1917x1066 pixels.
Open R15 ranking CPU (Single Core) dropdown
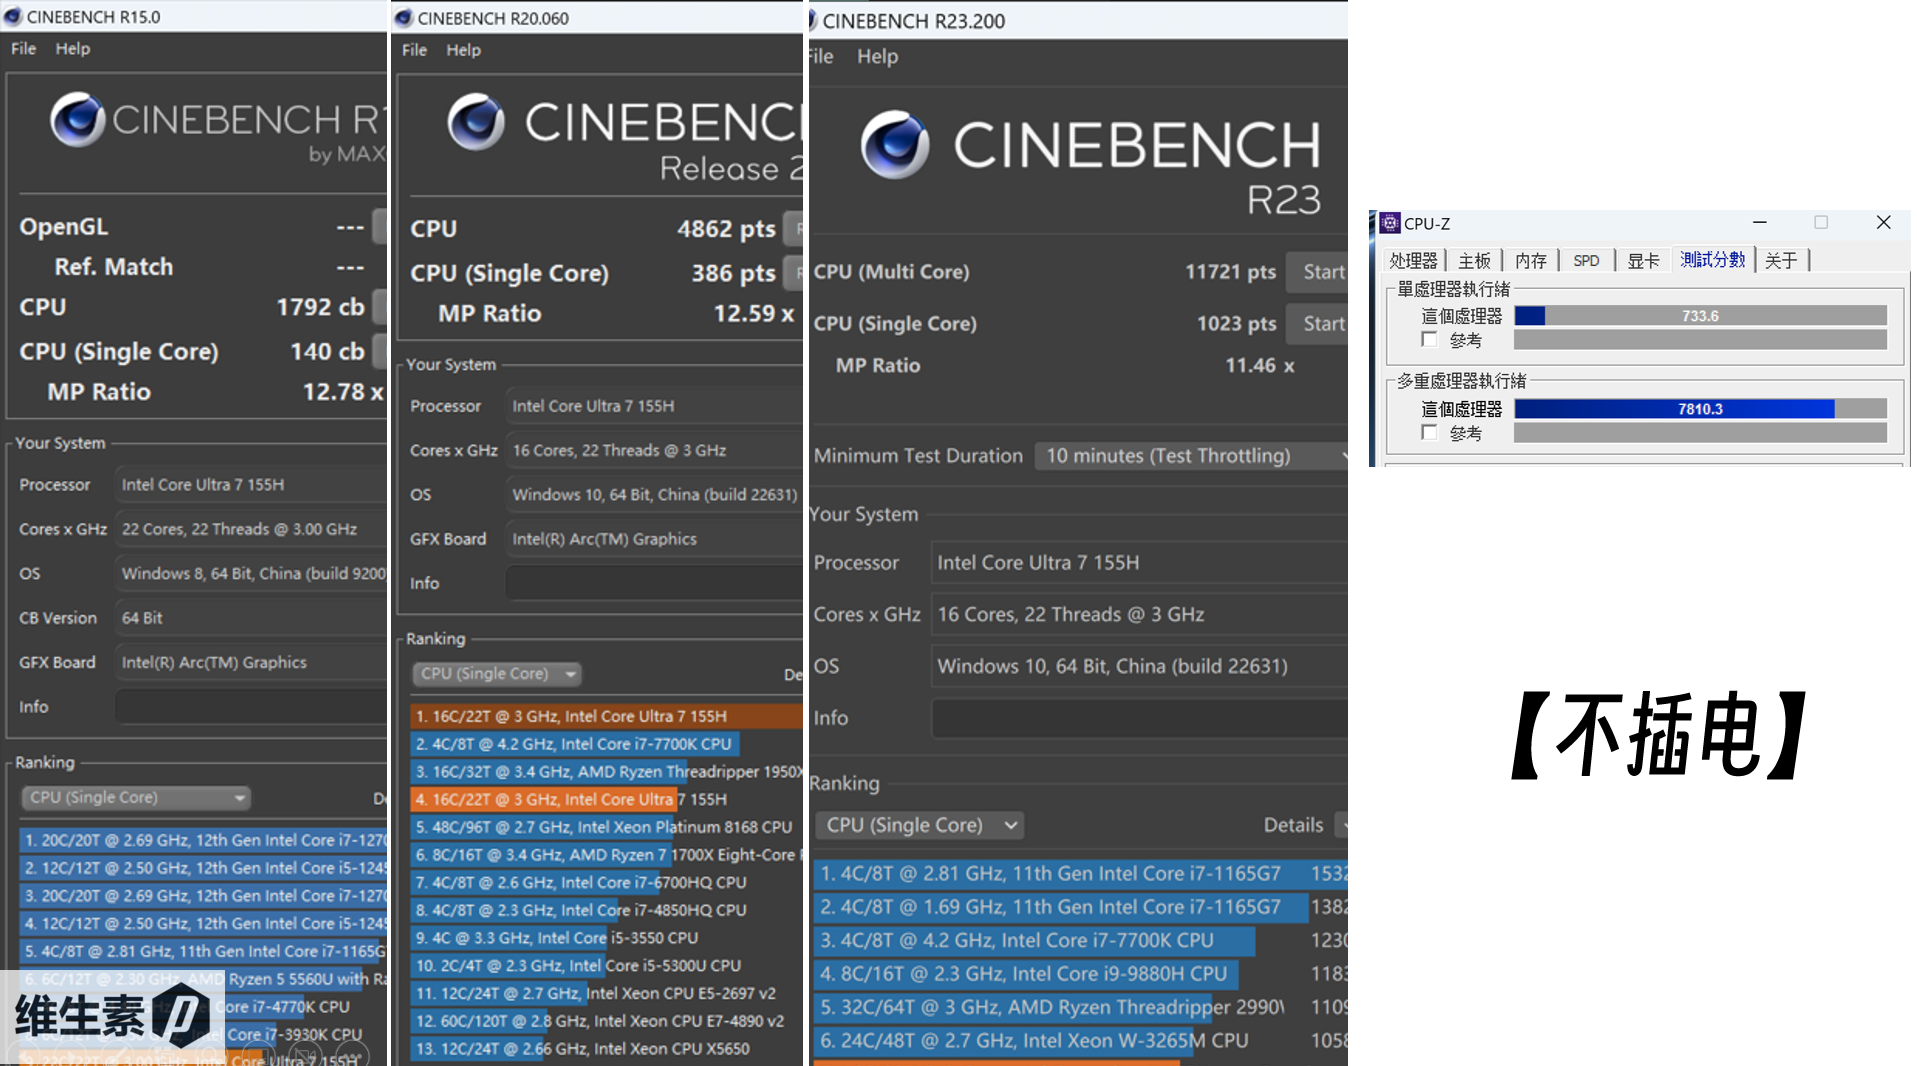[135, 798]
